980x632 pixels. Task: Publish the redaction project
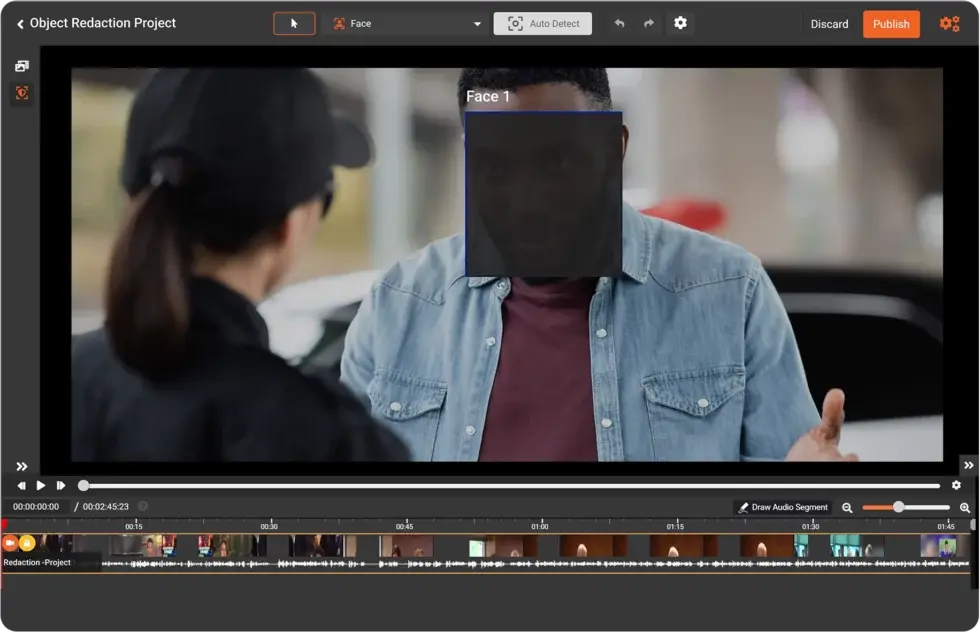coord(890,24)
